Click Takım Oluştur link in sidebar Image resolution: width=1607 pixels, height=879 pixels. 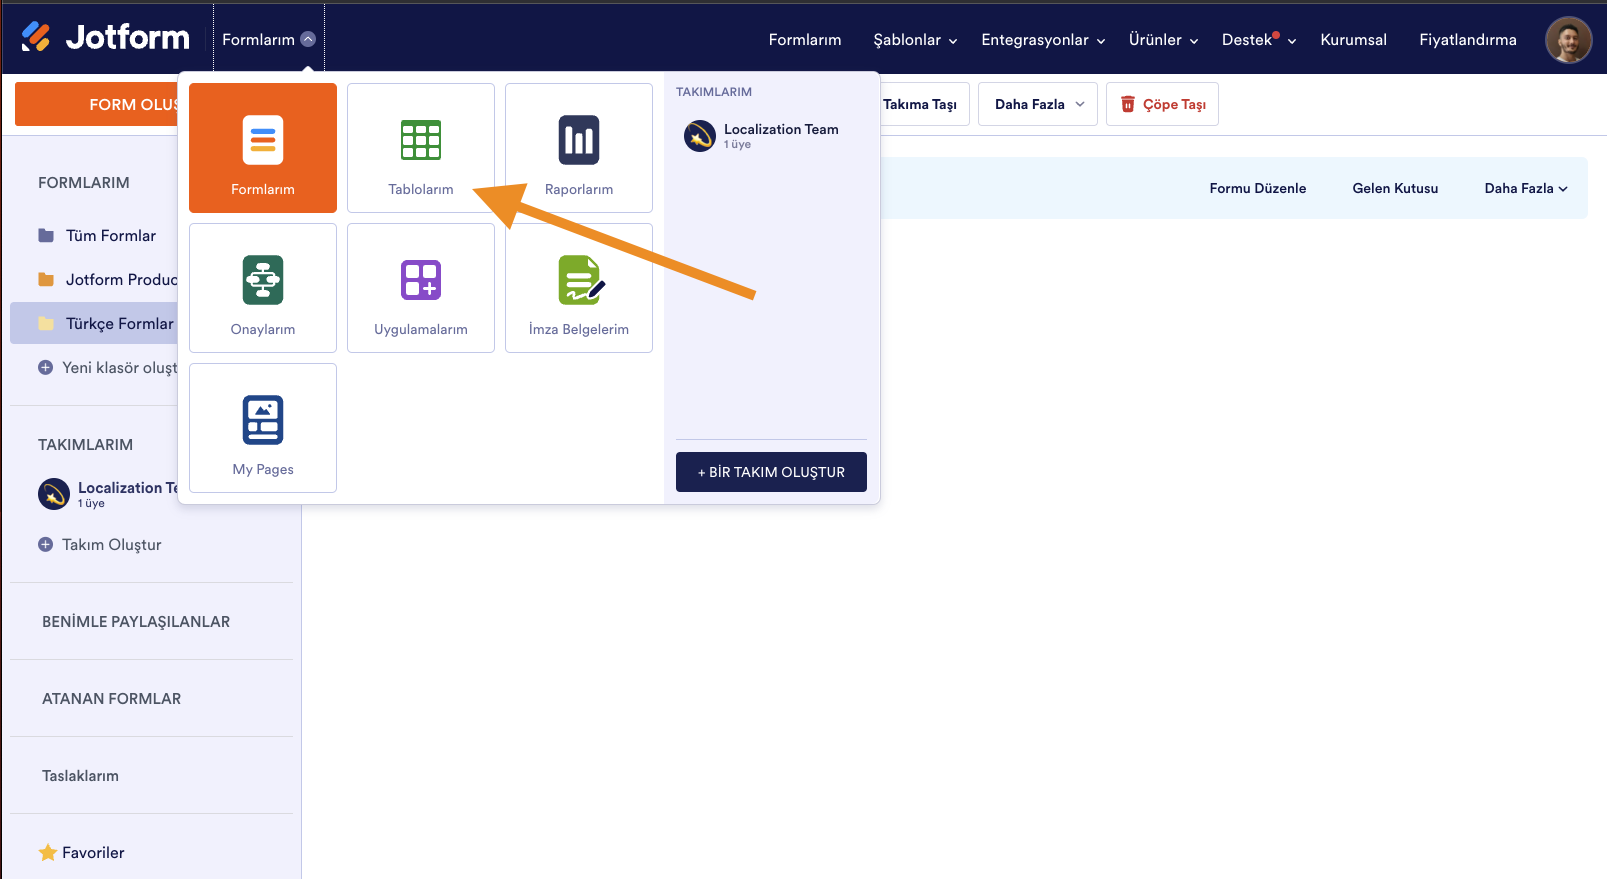[111, 544]
